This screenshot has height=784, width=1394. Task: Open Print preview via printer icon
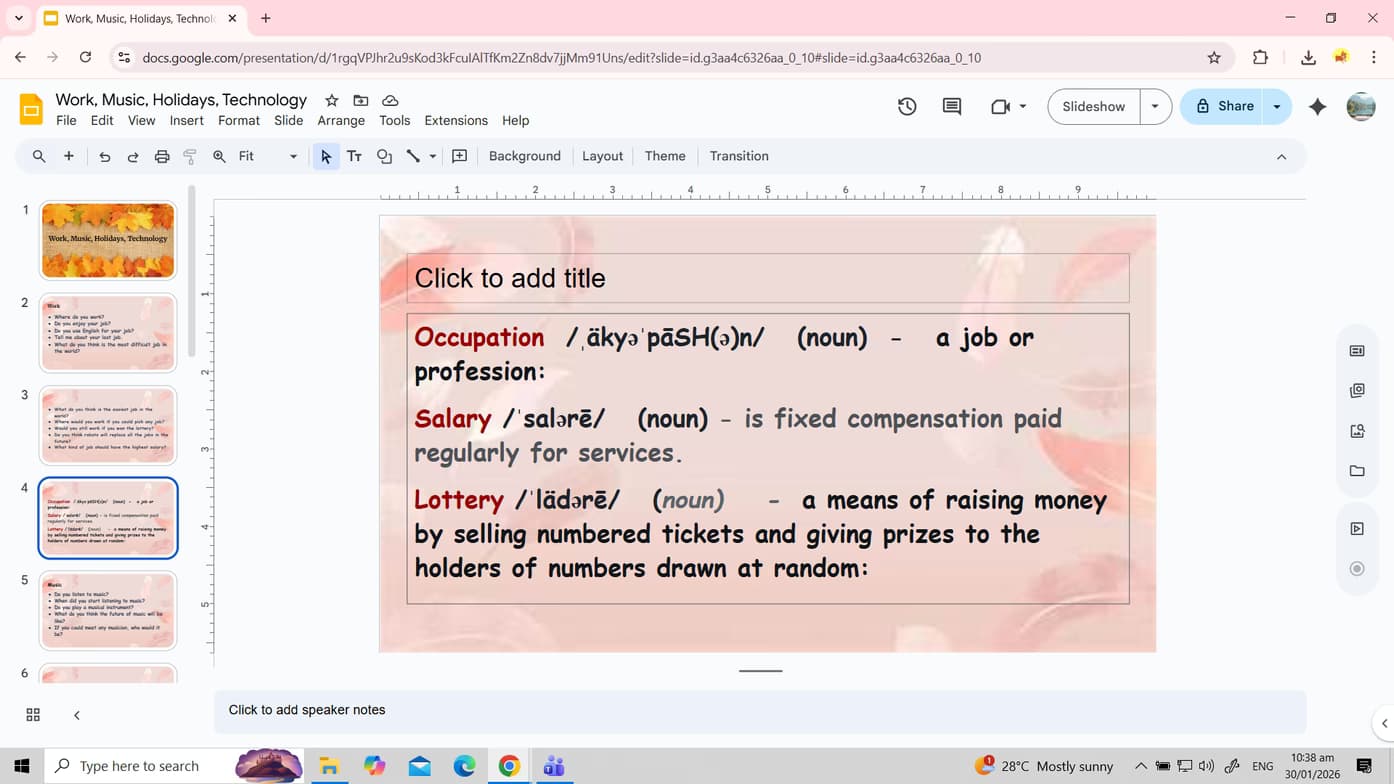[161, 156]
